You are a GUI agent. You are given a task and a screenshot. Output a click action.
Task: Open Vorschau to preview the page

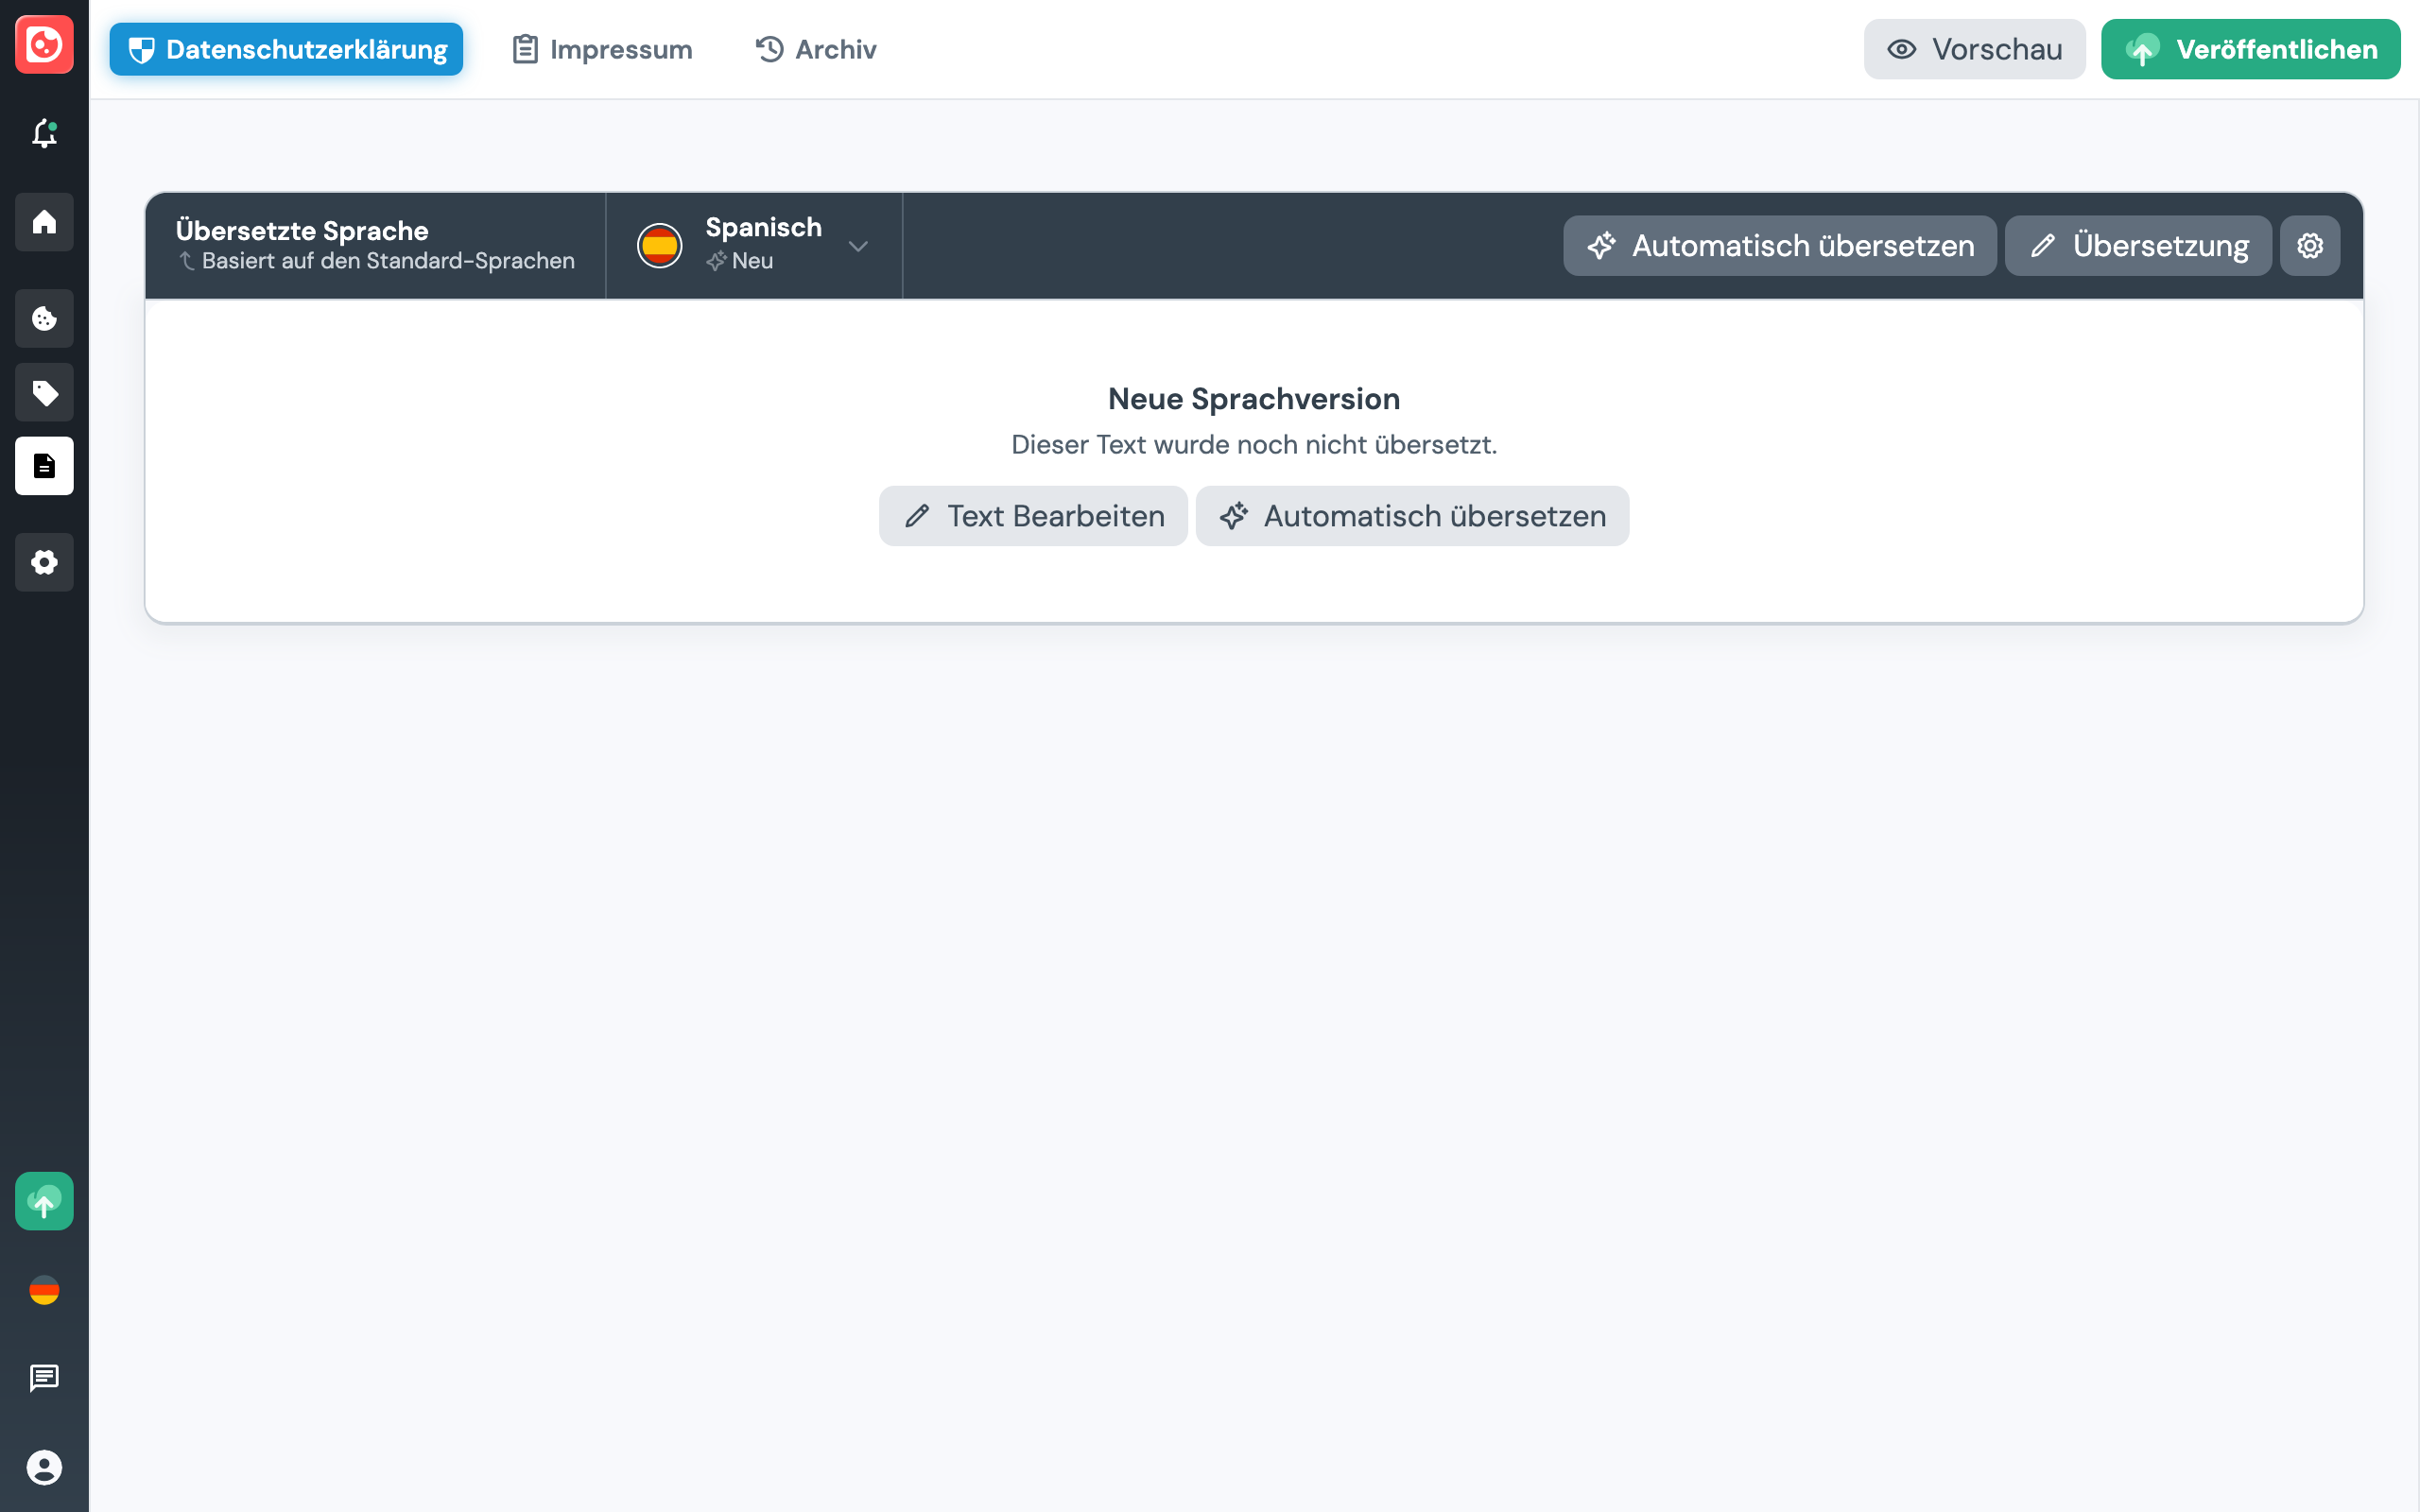tap(1973, 48)
